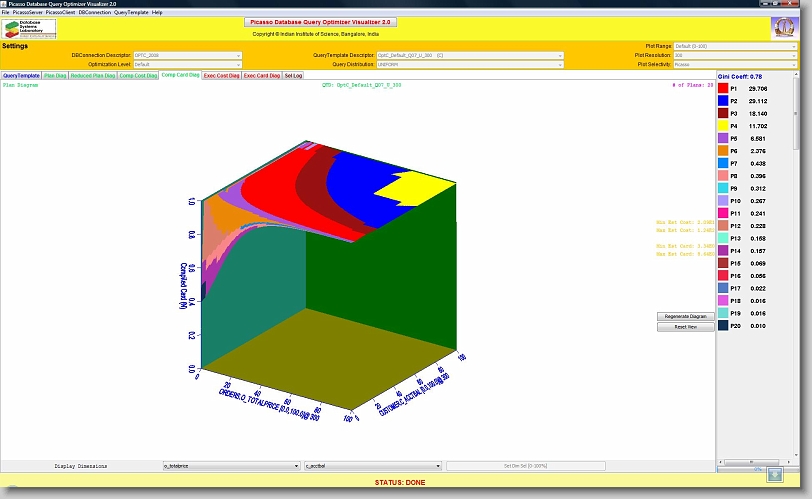
Task: Click the Reset View button
Action: point(685,327)
